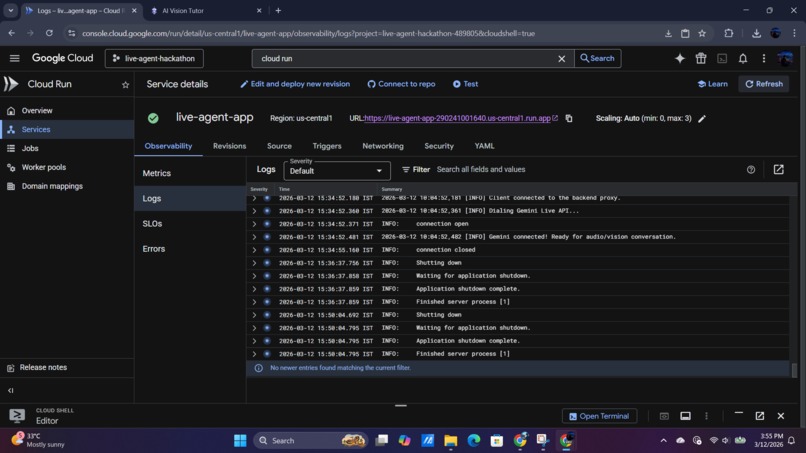806x453 pixels.
Task: Click the logs vertical scrollbar thumb
Action: tap(794, 370)
